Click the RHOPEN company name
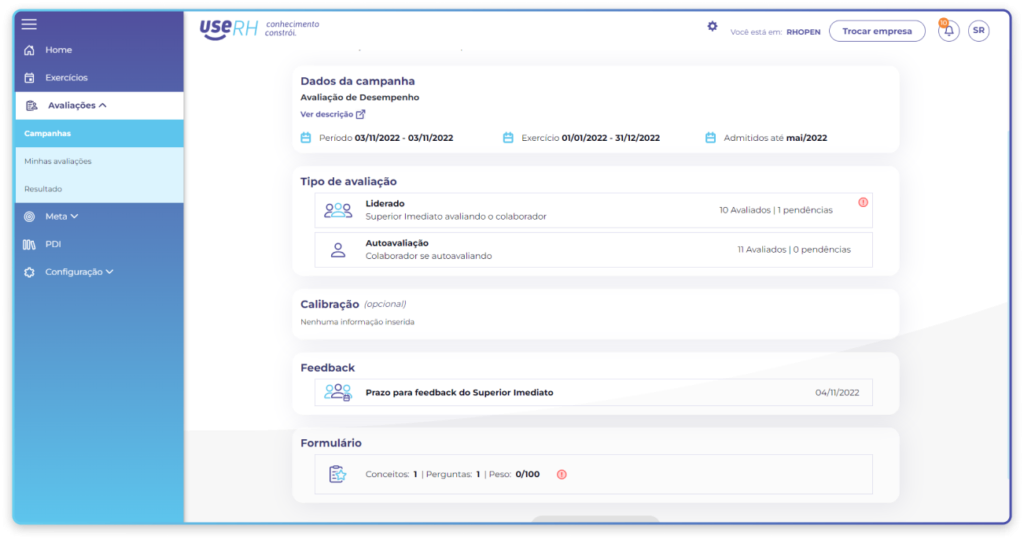The image size is (1024, 540). (x=803, y=32)
